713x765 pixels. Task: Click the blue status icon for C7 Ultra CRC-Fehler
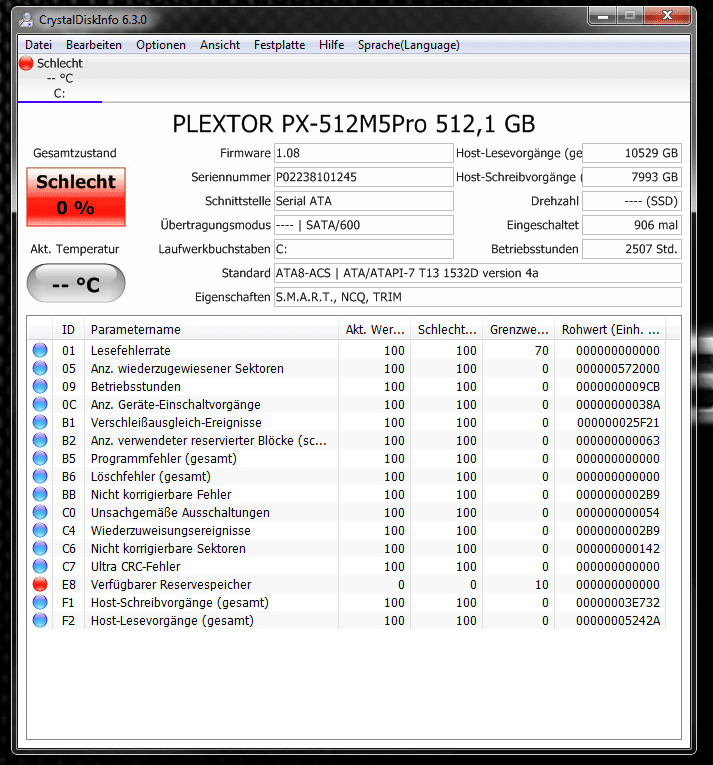pyautogui.click(x=40, y=566)
